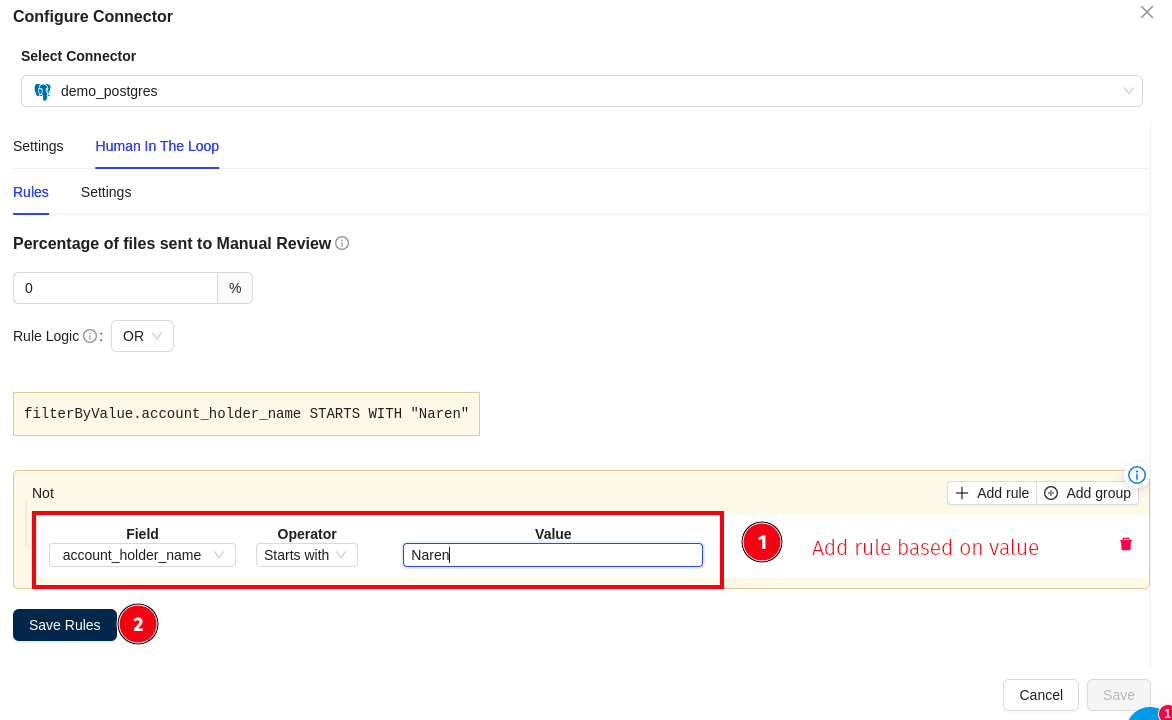The image size is (1172, 720).
Task: Click the Add rule button
Action: coord(992,493)
